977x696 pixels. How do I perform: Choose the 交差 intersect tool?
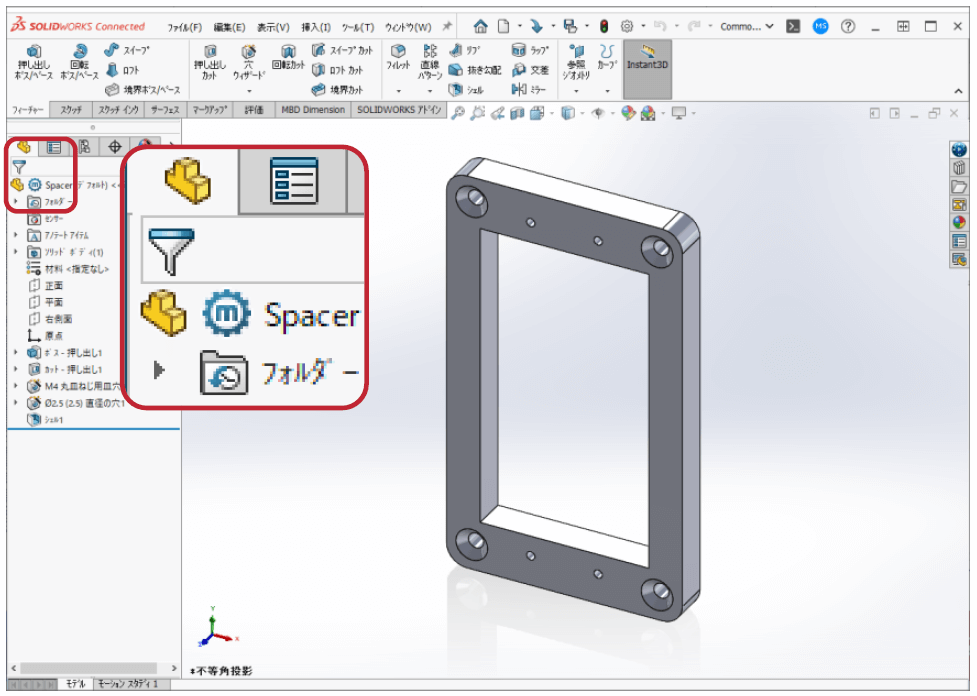coord(530,70)
